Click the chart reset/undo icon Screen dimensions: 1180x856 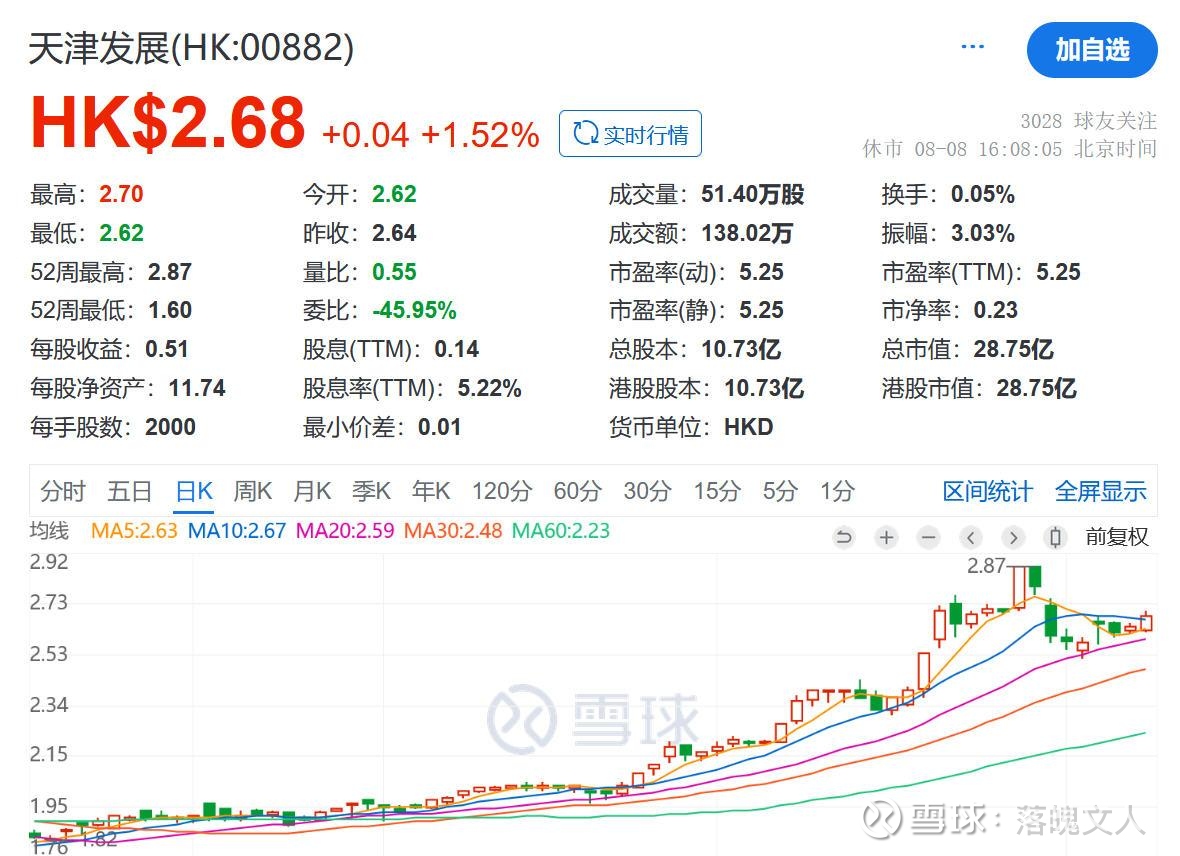(x=844, y=538)
